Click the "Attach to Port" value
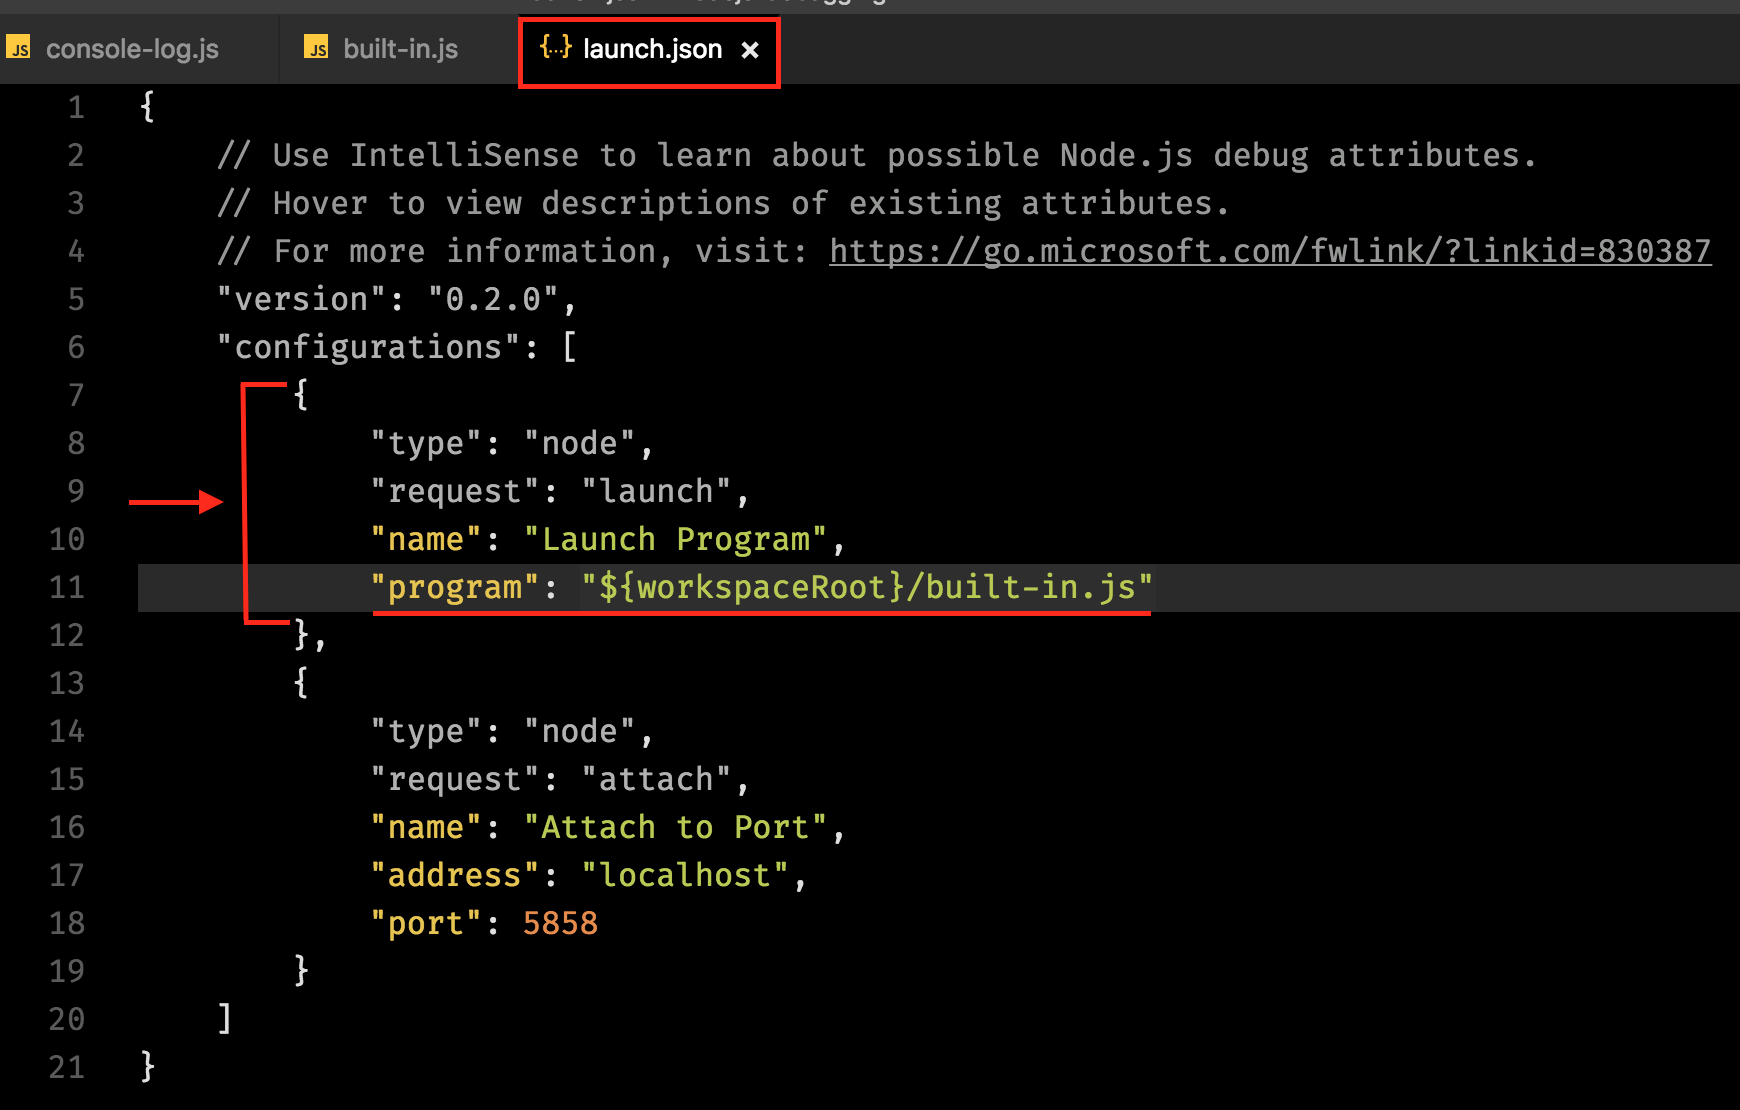Screen dimensions: 1740x1110 coord(676,827)
